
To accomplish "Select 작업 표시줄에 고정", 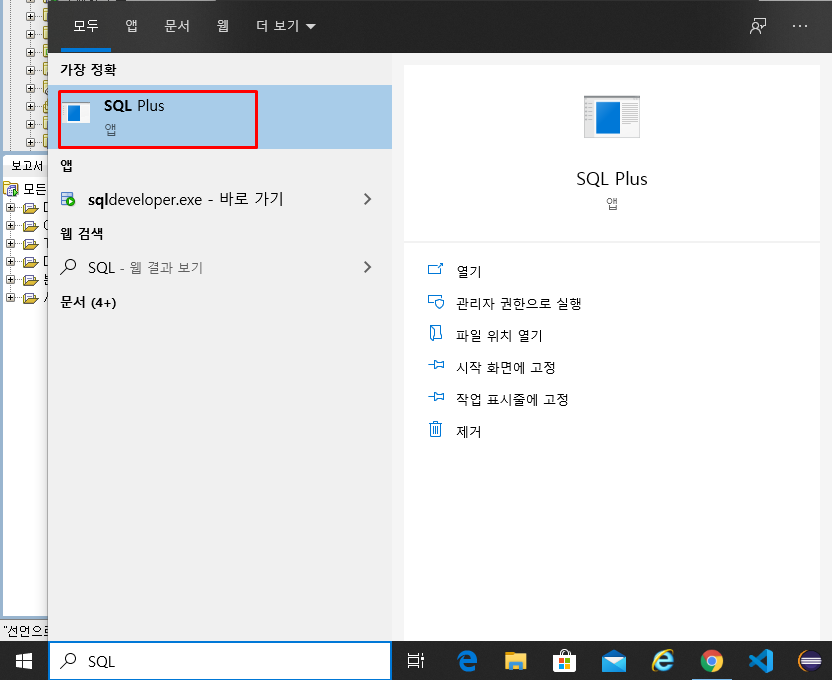I will click(x=513, y=399).
